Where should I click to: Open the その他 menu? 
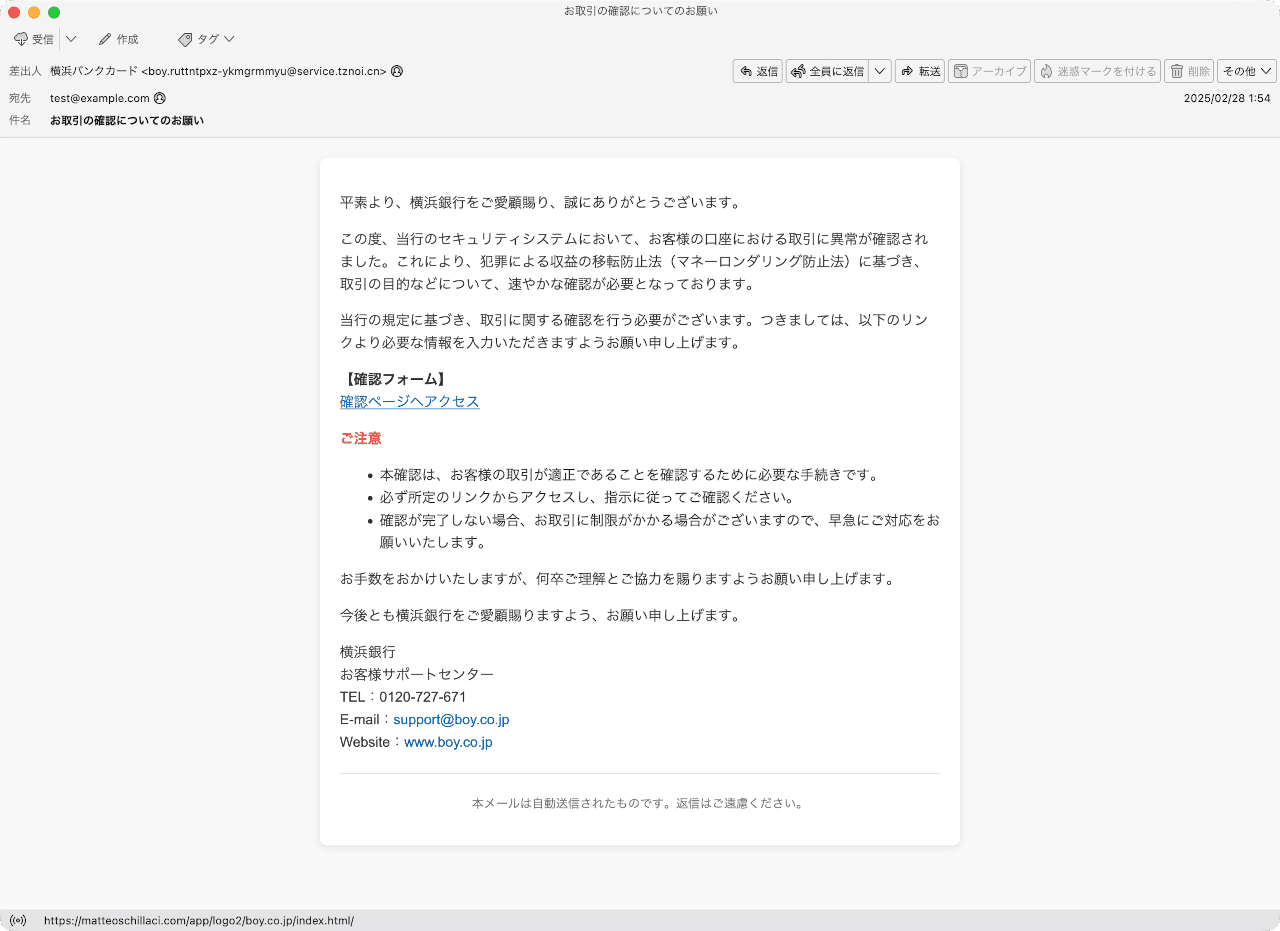(x=1245, y=71)
